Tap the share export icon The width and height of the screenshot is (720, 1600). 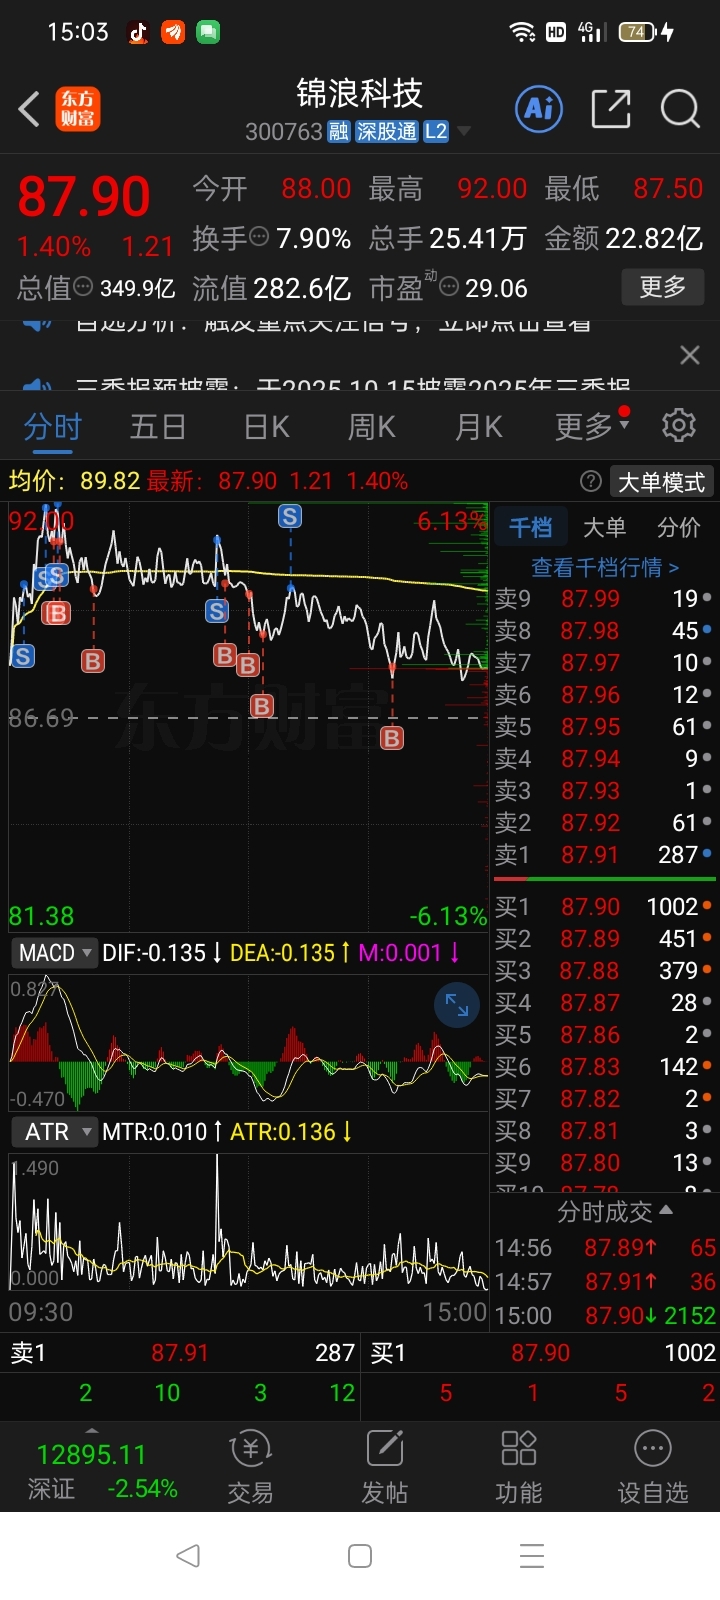coord(611,108)
